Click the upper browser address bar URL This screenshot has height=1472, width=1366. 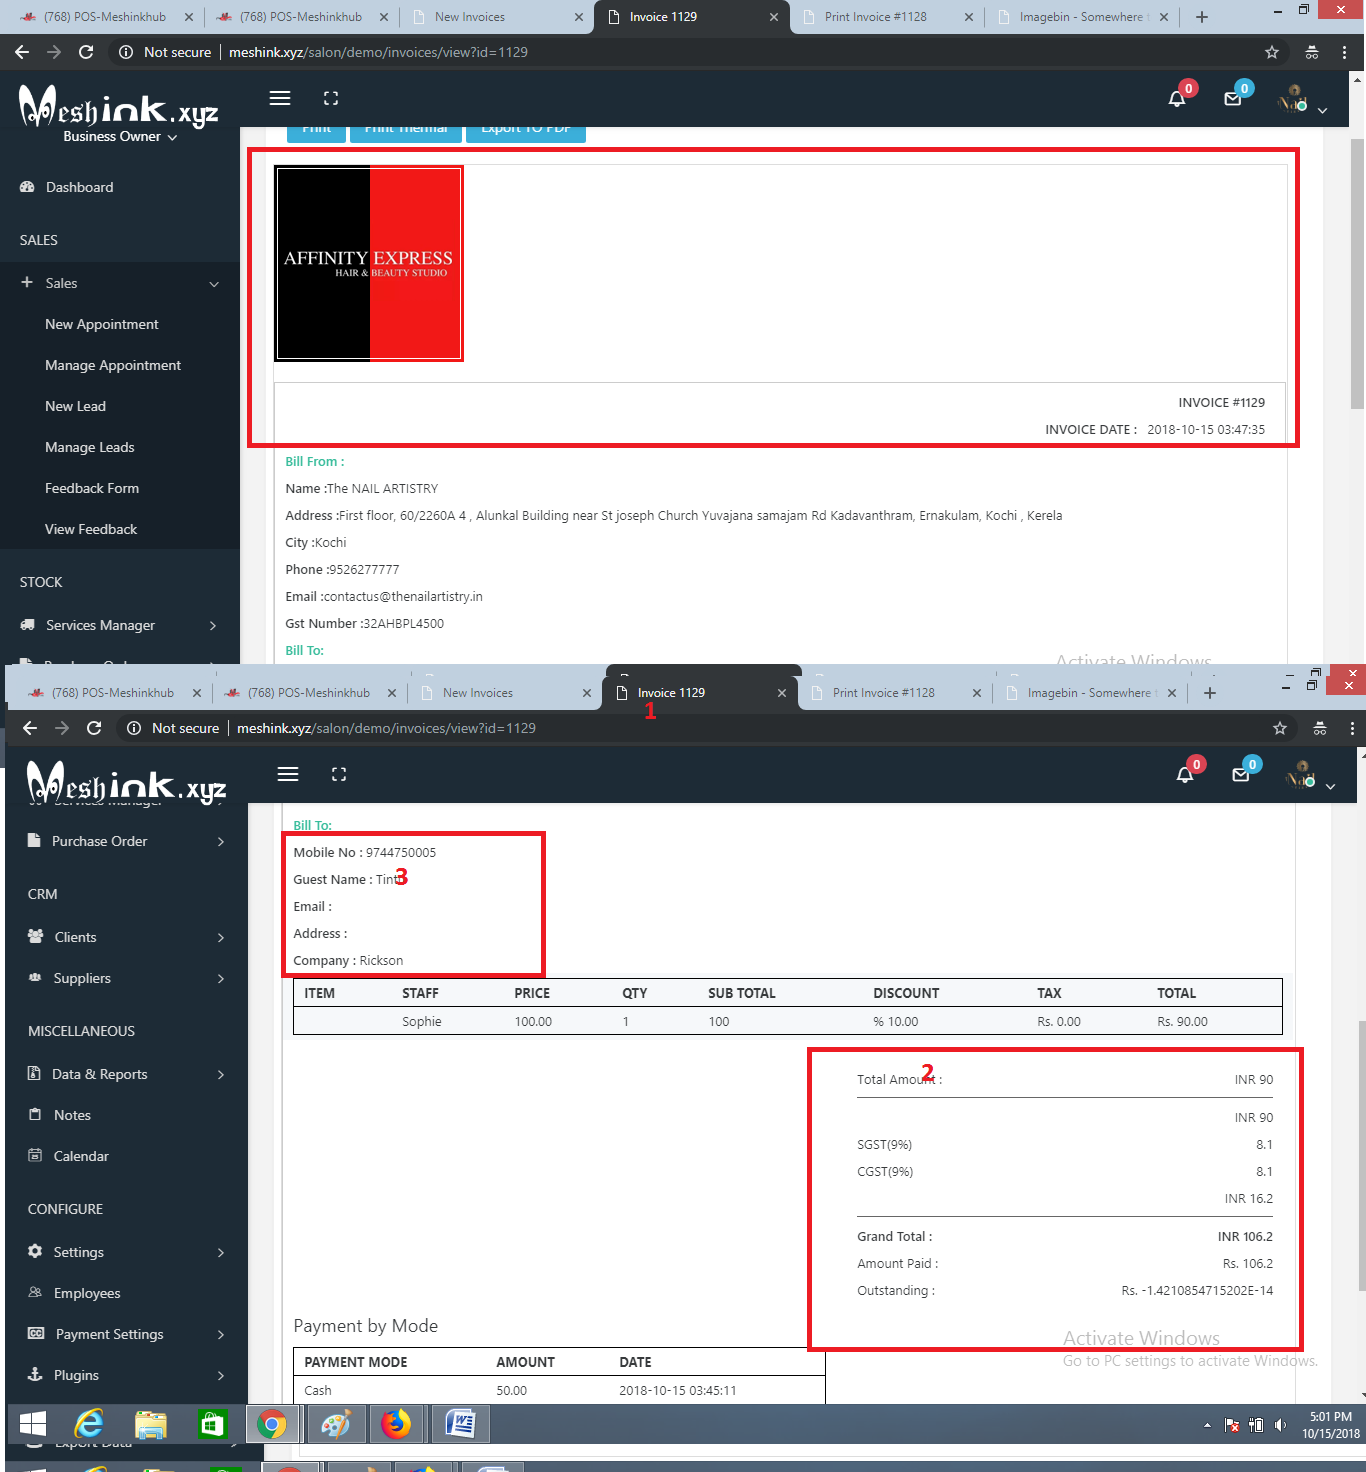[x=378, y=52]
